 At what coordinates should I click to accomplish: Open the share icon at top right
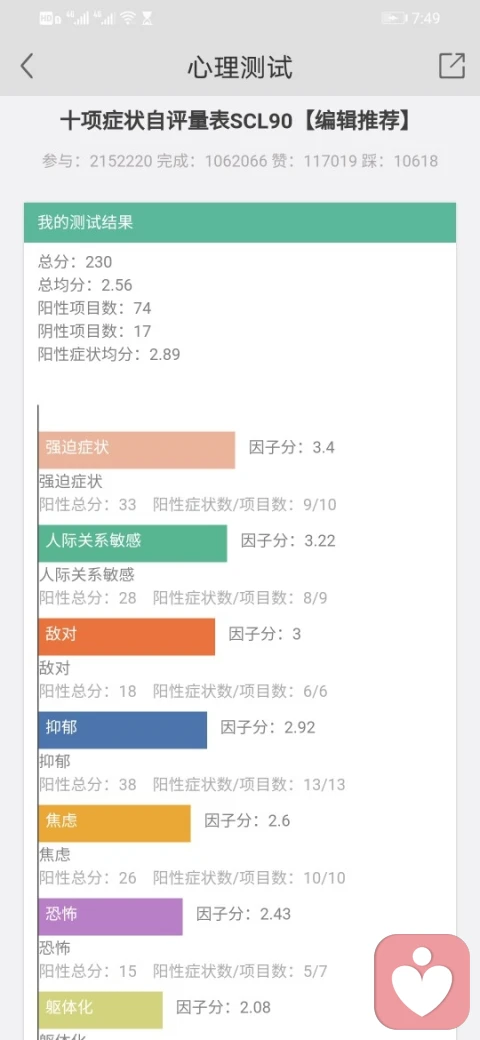(x=451, y=66)
